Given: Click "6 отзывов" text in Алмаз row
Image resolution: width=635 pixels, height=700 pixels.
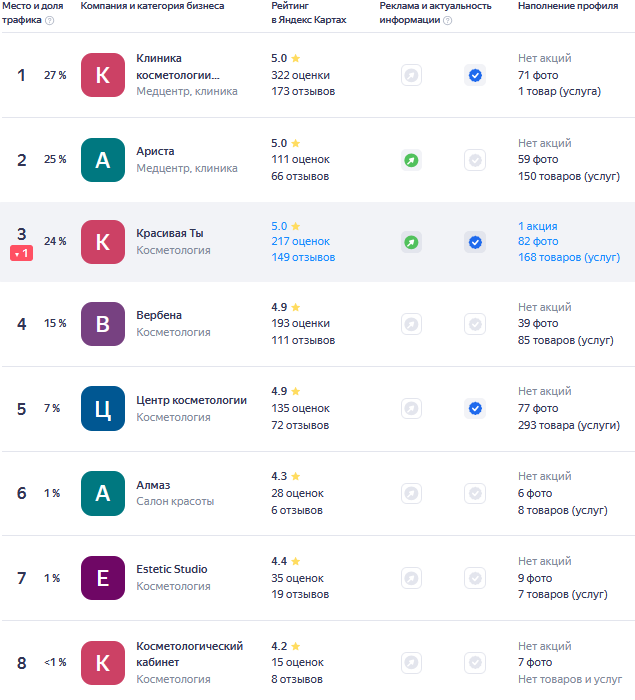Looking at the screenshot, I should pyautogui.click(x=297, y=510).
